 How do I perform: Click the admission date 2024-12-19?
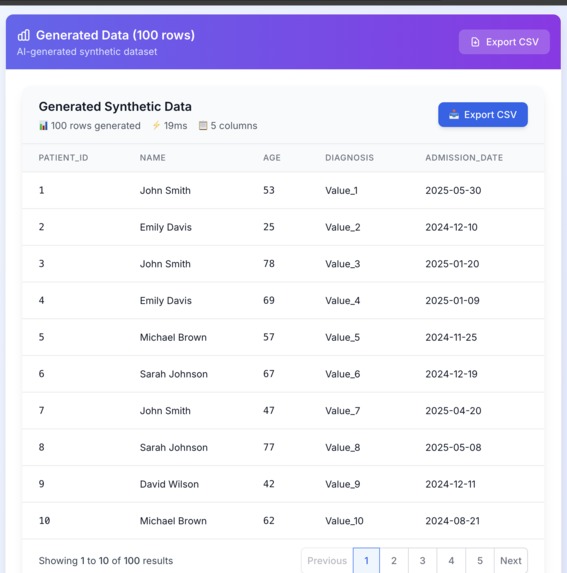[452, 374]
